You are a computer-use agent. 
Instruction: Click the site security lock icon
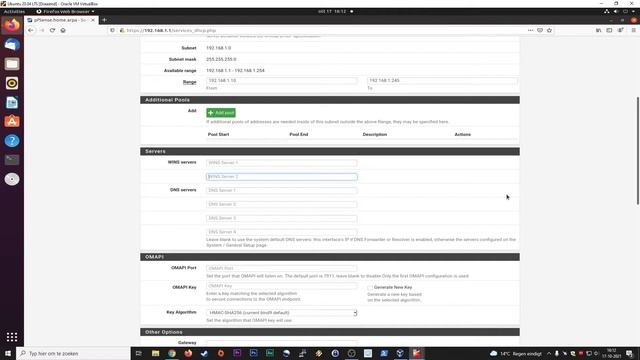coord(122,30)
